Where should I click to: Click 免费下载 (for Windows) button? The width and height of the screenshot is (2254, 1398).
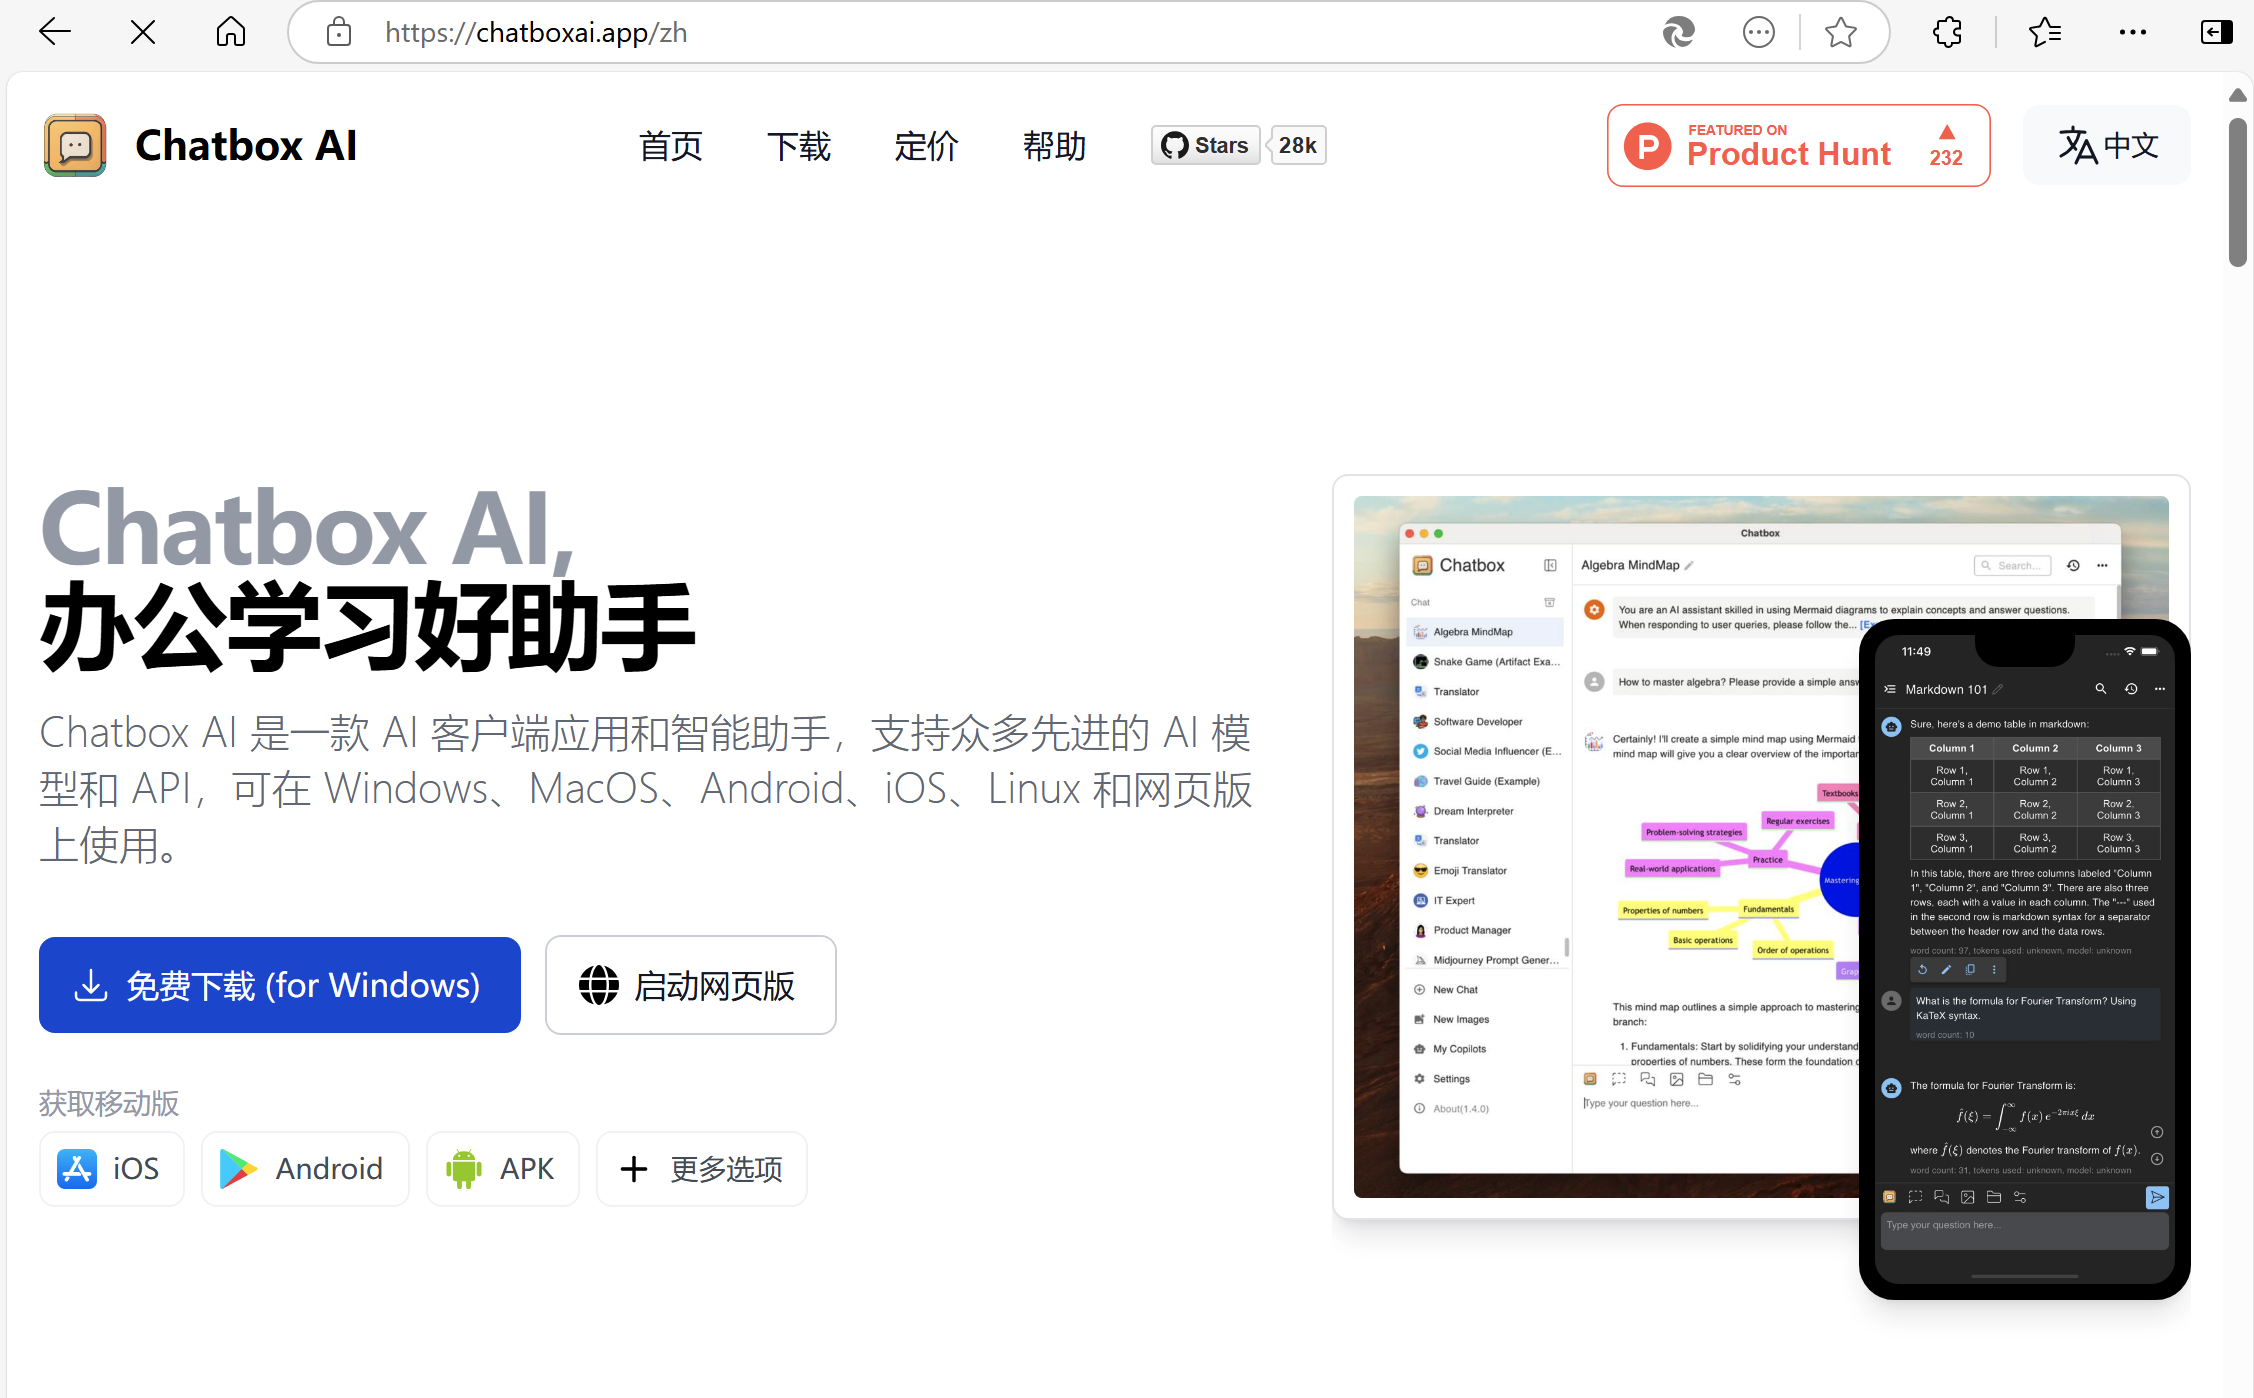point(280,985)
